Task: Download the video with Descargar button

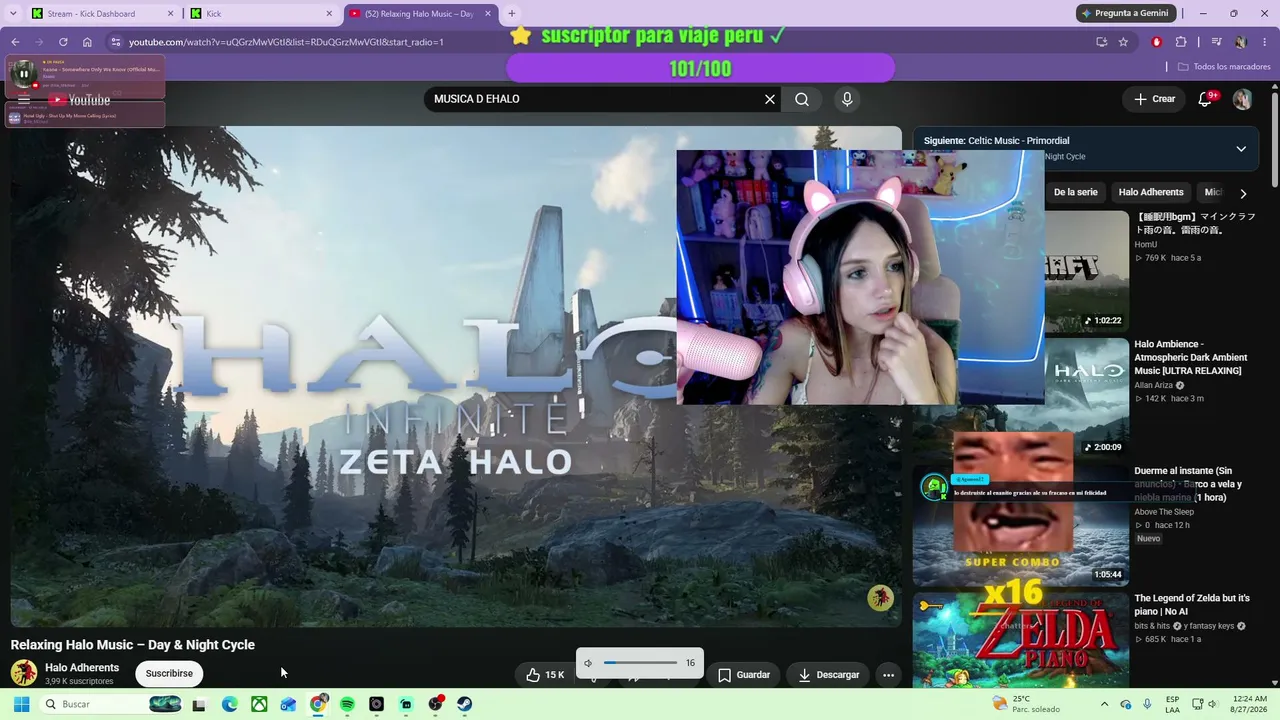Action: (829, 675)
